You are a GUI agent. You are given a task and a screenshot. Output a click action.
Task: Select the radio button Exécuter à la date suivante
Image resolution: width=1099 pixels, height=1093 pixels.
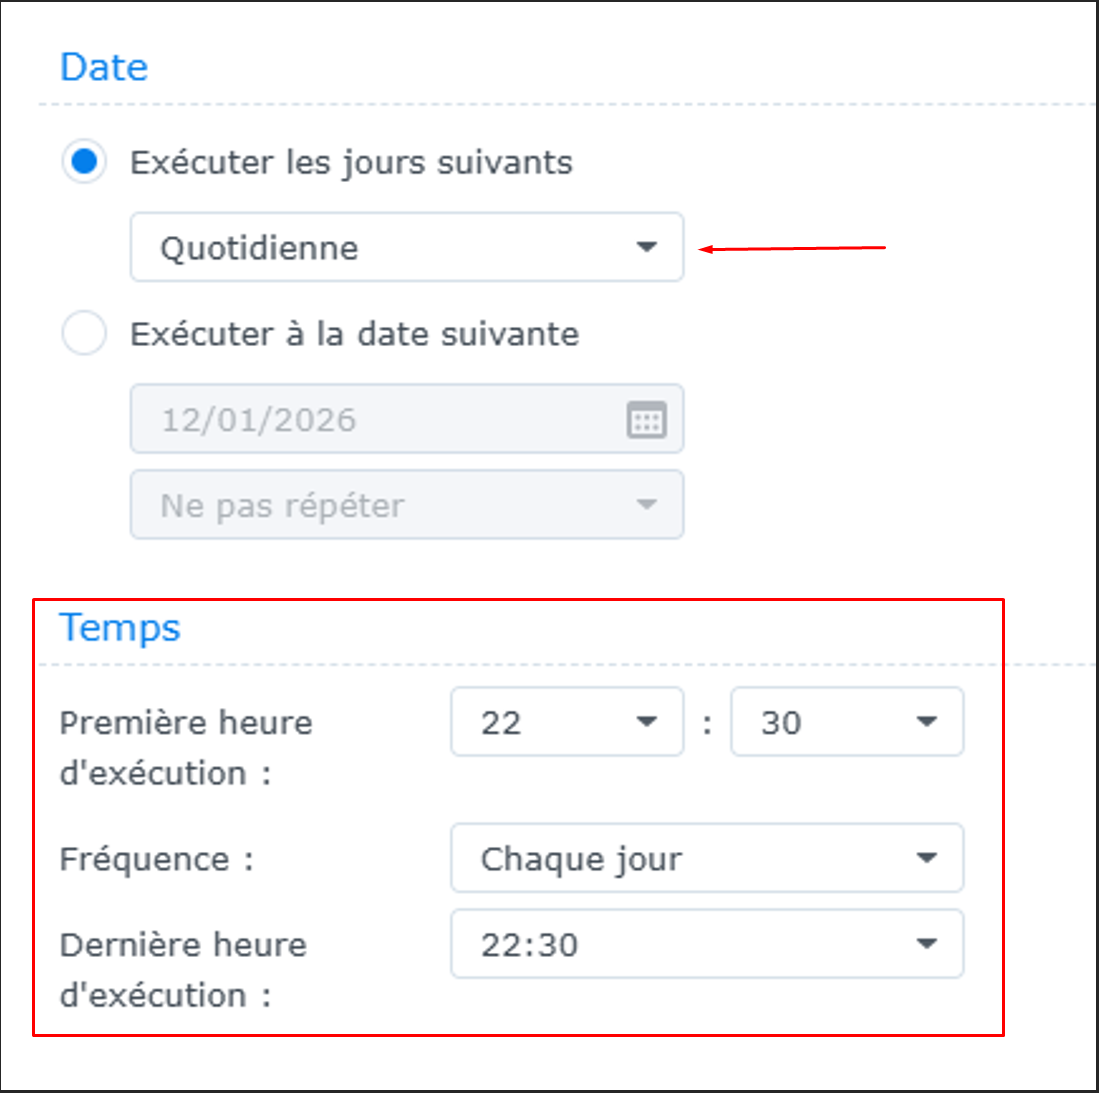pyautogui.click(x=84, y=334)
